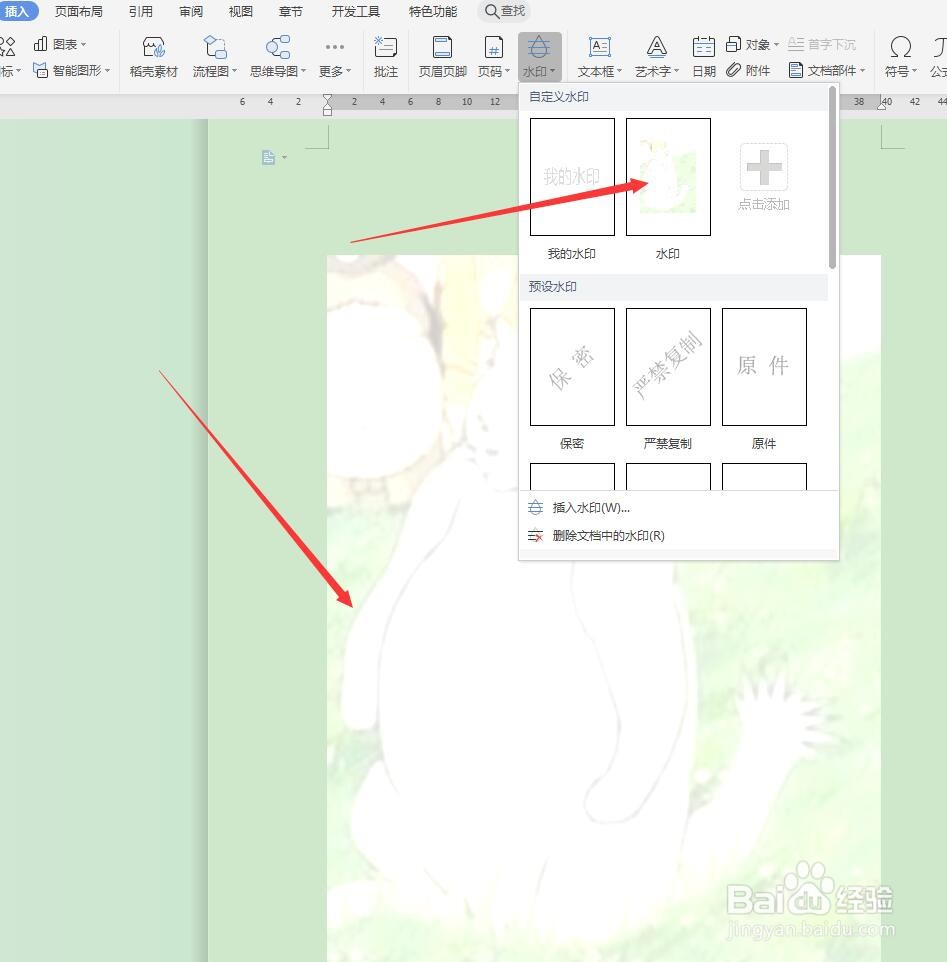
Task: Expand the 页码 dropdown arrow
Action: point(507,71)
